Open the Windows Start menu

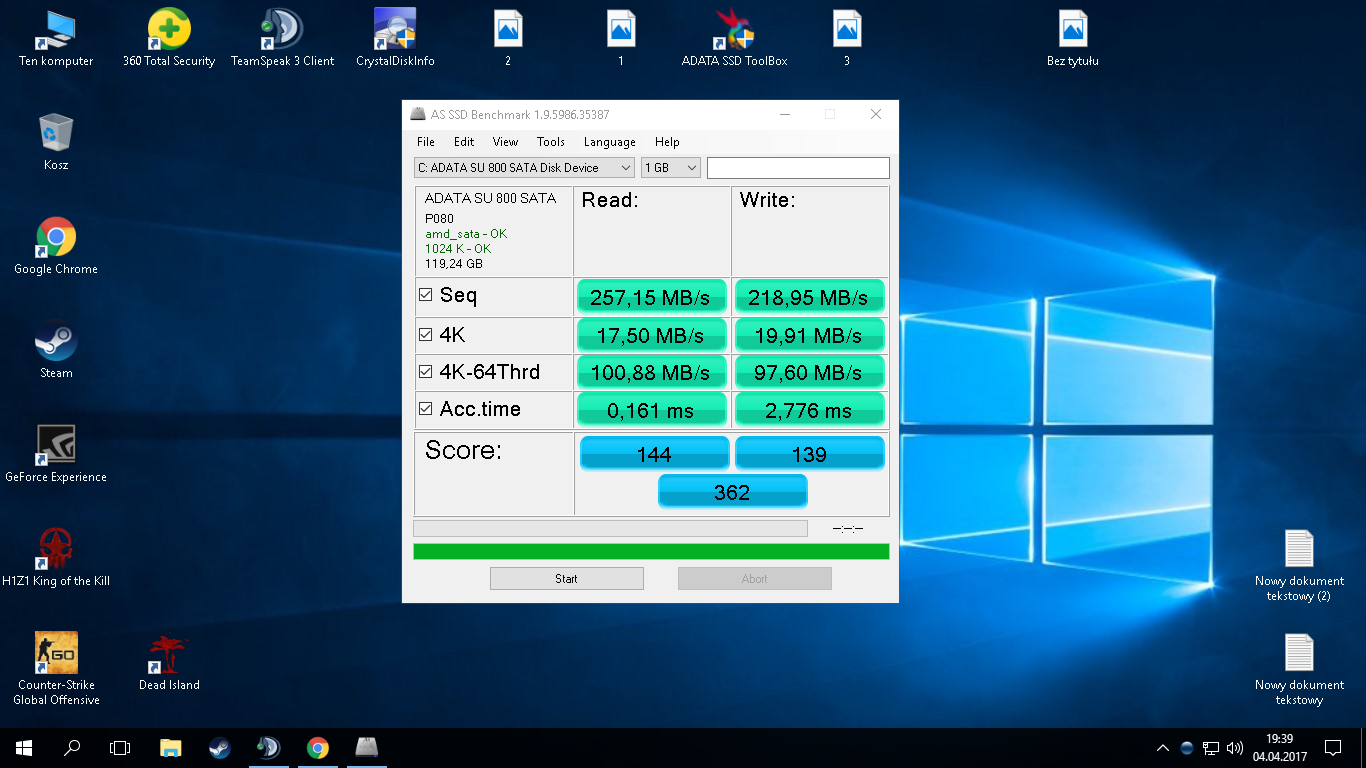pos(24,747)
